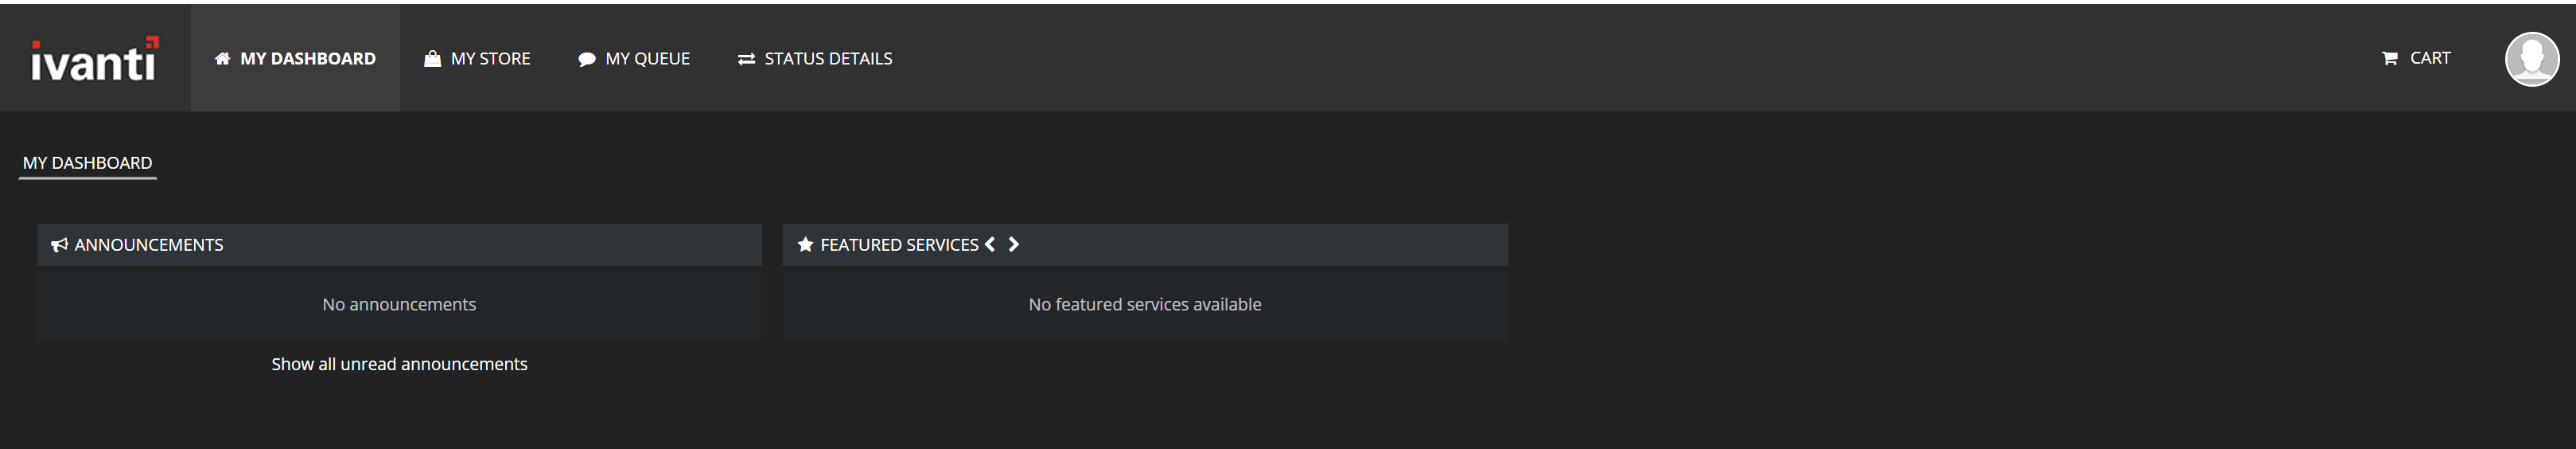Show all unread announcements
2576x449 pixels.
pyautogui.click(x=399, y=364)
